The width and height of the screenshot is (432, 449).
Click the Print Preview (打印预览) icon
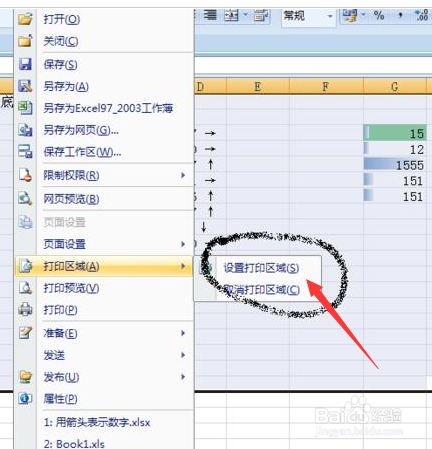25,288
